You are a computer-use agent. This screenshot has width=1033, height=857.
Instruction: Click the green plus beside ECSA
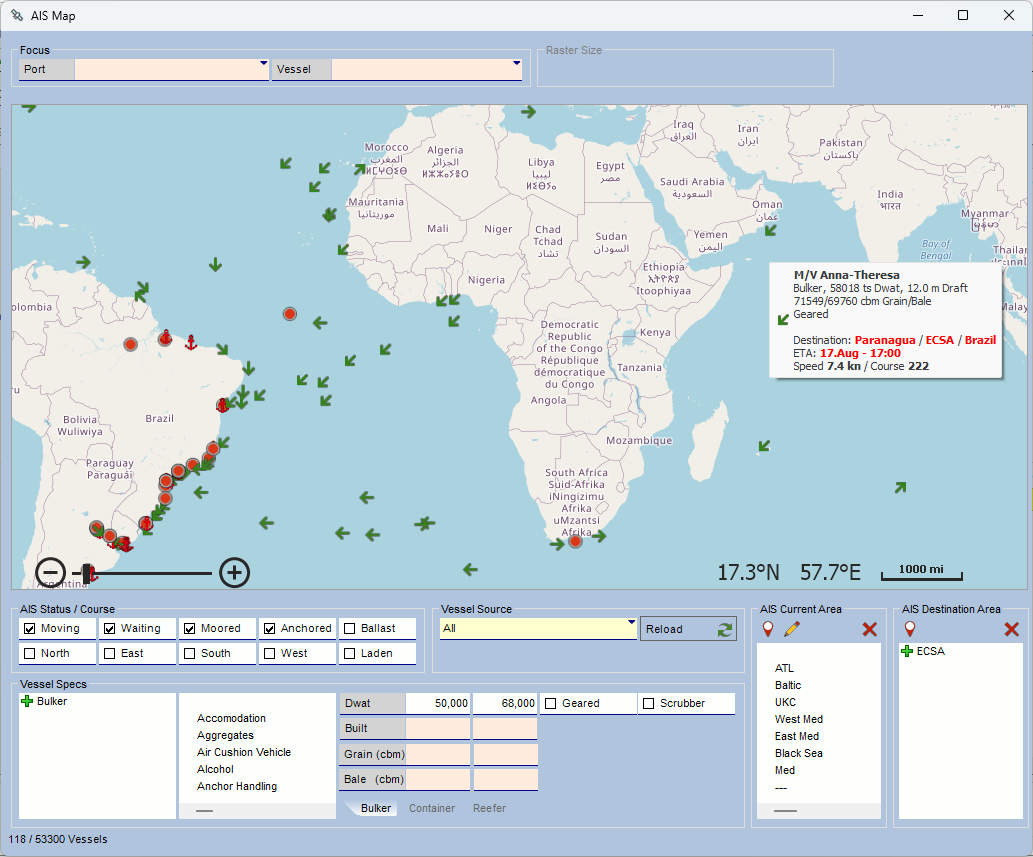coord(907,651)
